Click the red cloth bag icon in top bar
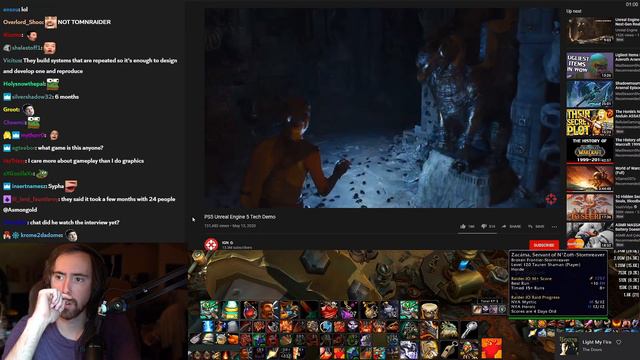Screen dimensions: 640x360 tap(329, 310)
